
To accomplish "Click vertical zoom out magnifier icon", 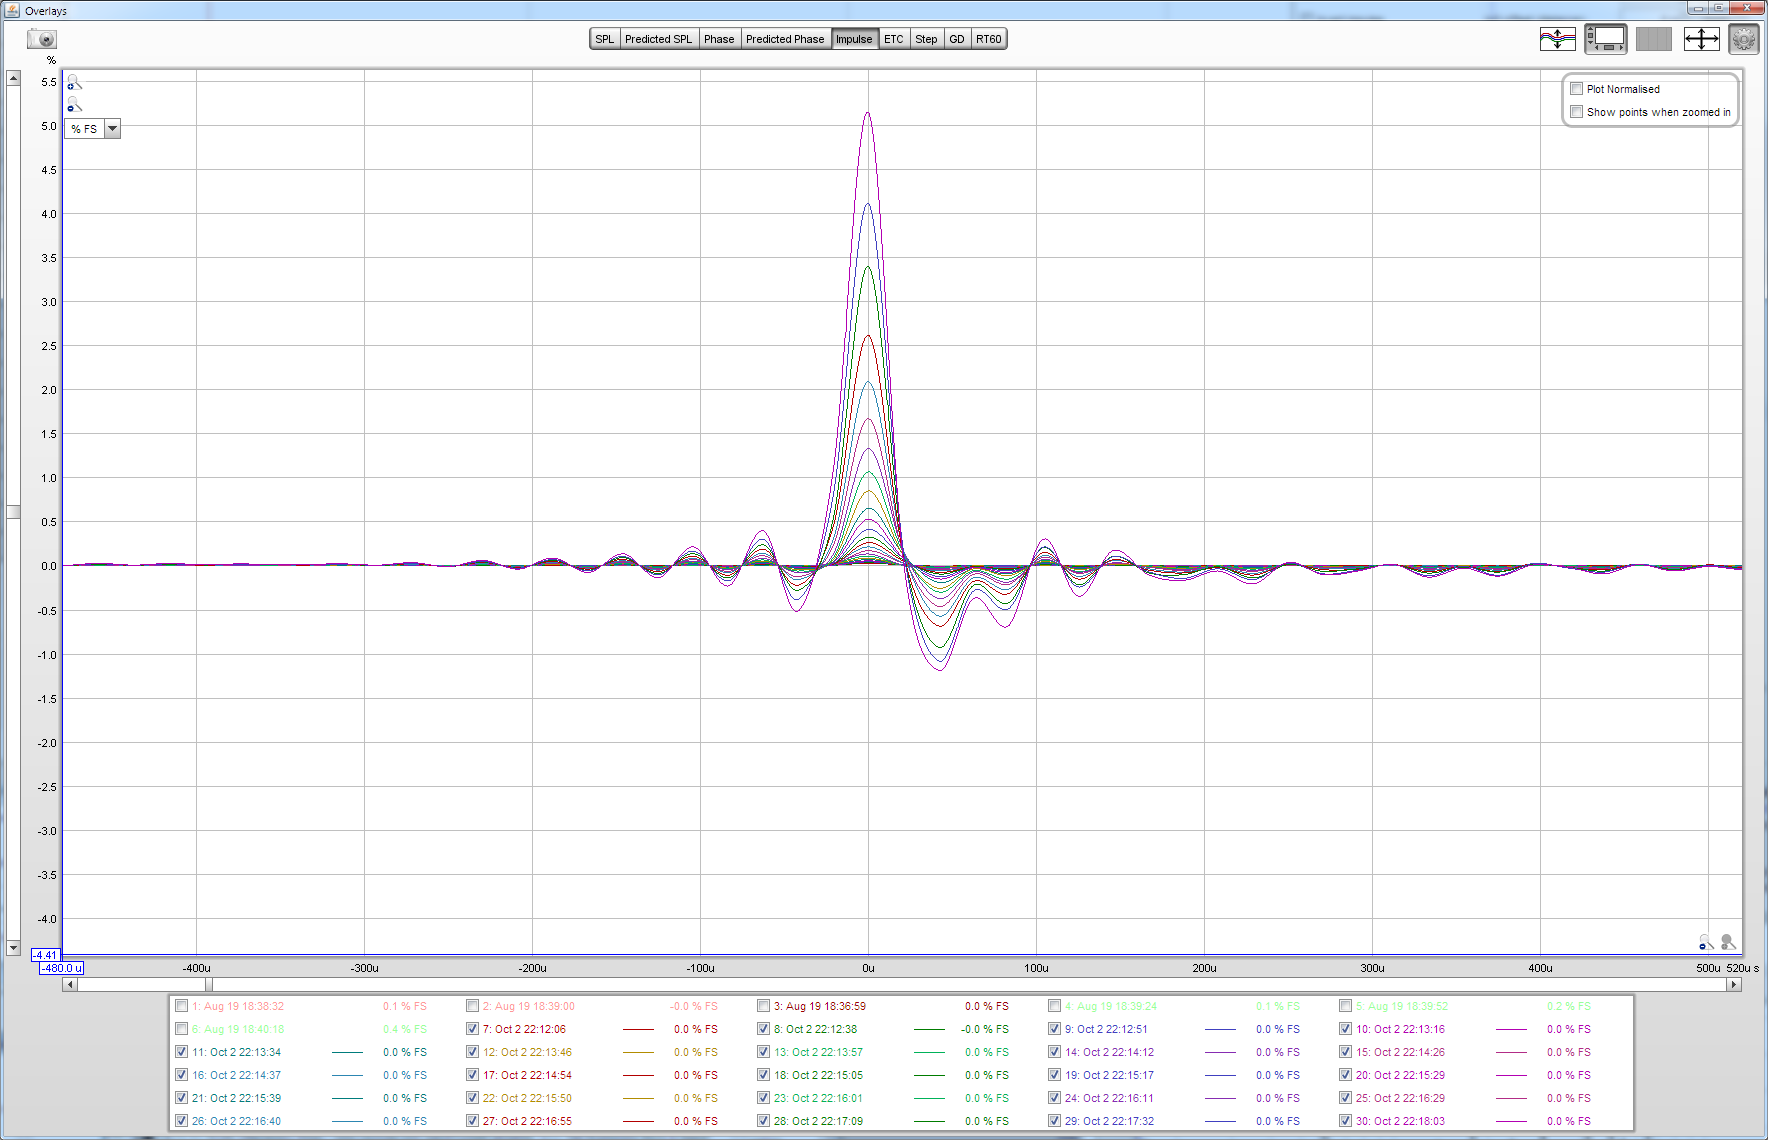I will pos(74,104).
